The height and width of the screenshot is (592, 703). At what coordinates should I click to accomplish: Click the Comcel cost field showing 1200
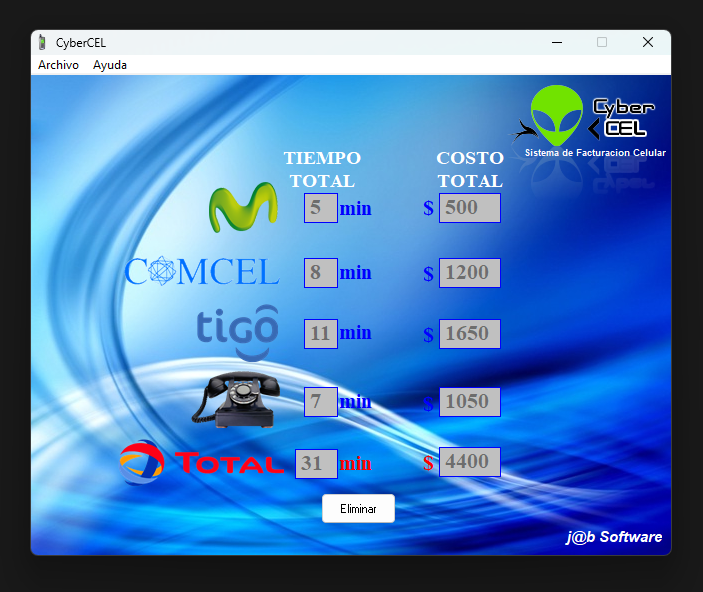pyautogui.click(x=469, y=273)
